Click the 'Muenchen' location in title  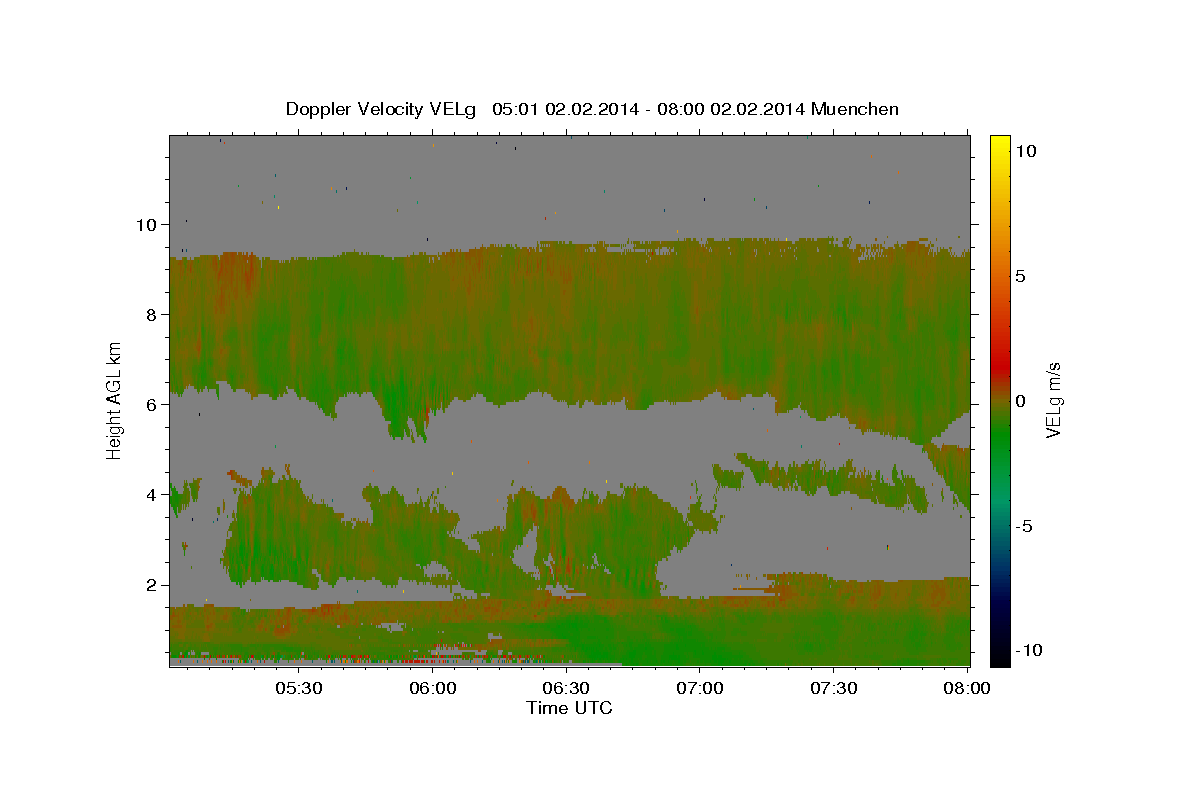[853, 109]
